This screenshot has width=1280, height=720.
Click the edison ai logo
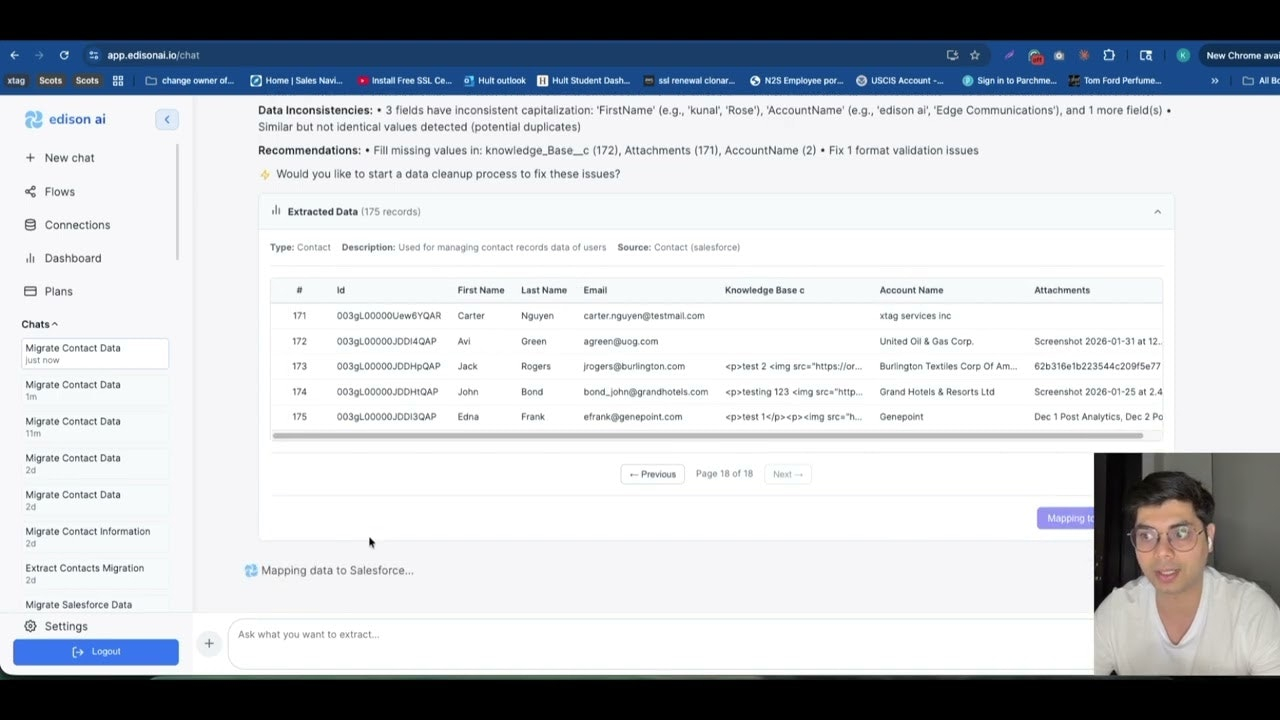point(66,120)
